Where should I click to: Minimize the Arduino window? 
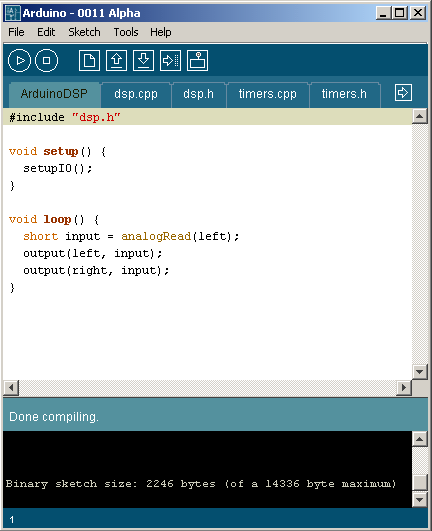click(383, 13)
